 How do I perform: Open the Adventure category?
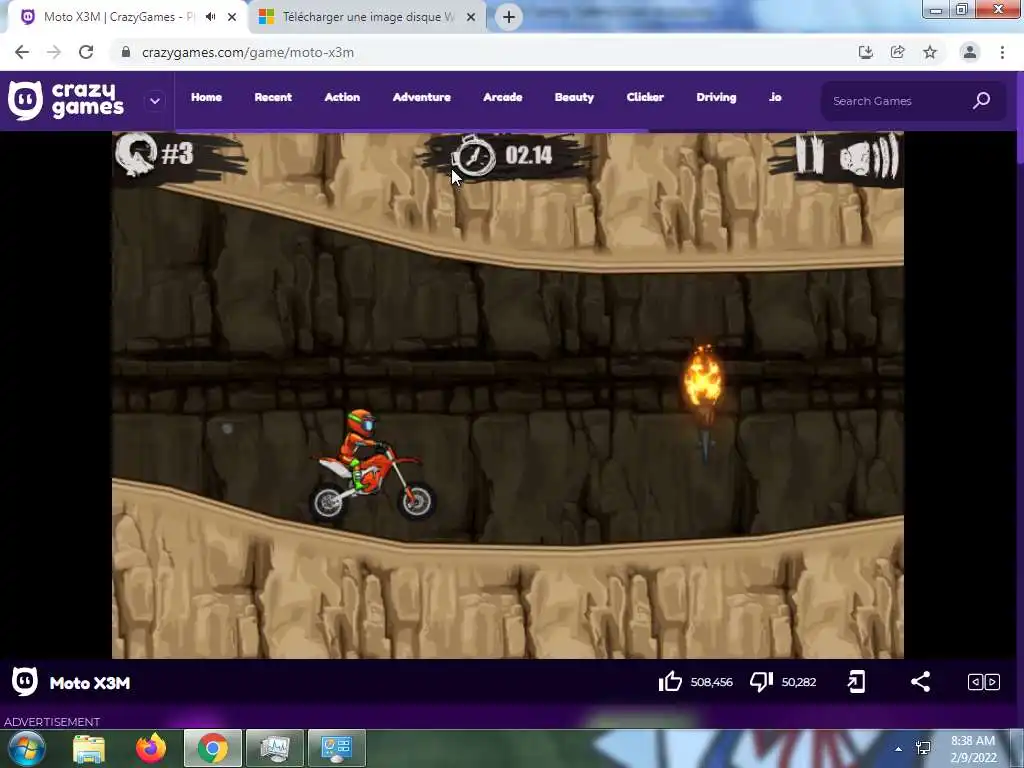click(422, 97)
